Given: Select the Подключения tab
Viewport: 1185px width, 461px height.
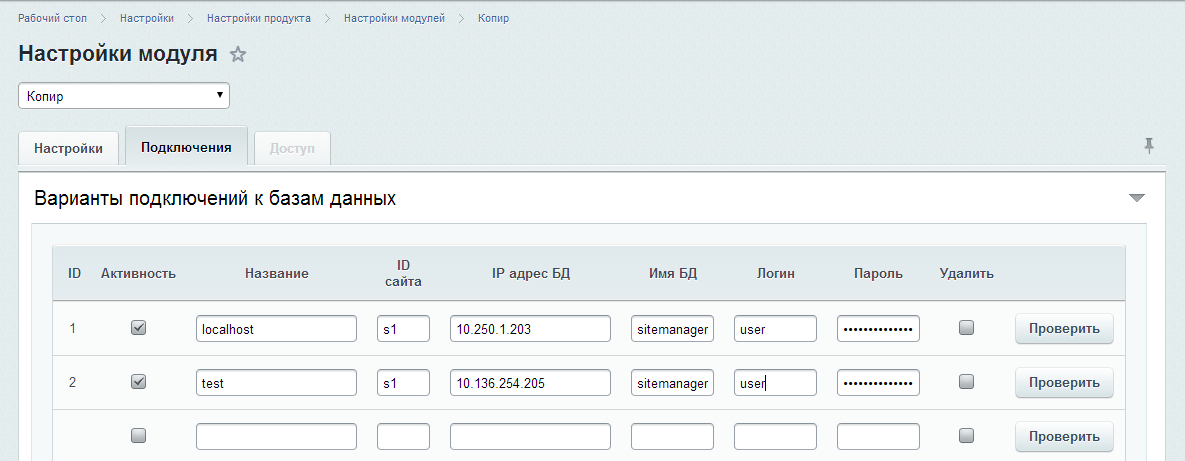Looking at the screenshot, I should (x=186, y=147).
